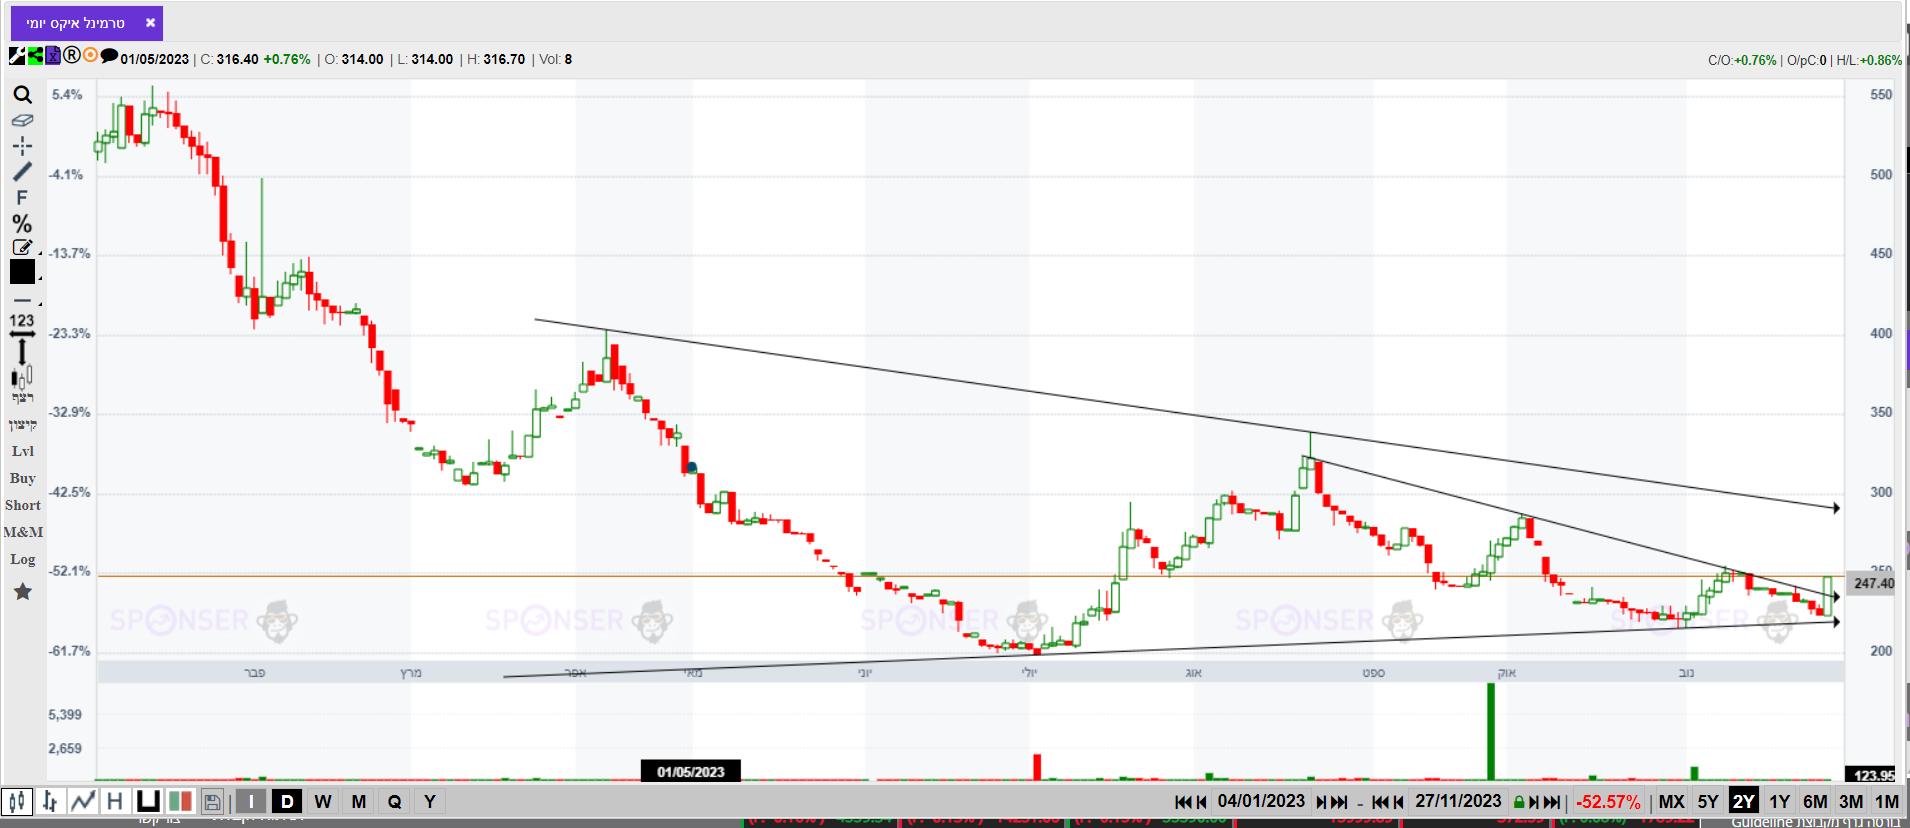Edit the start date 04/01/2023

[x=1261, y=801]
